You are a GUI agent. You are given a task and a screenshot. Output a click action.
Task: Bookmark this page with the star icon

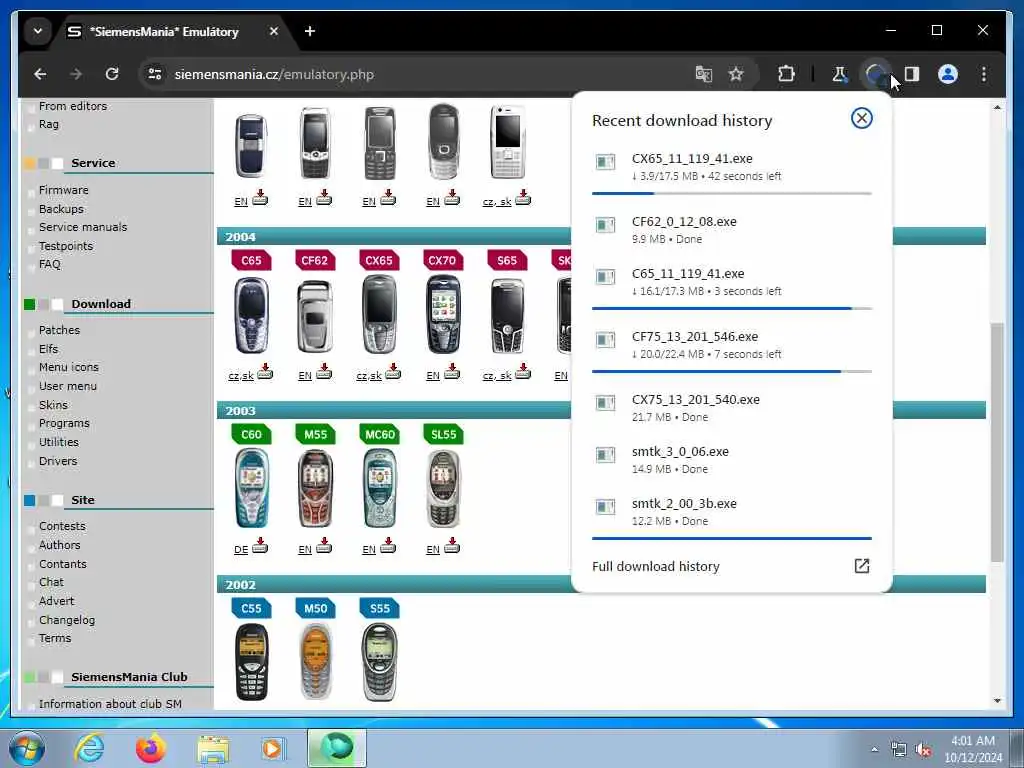(736, 74)
